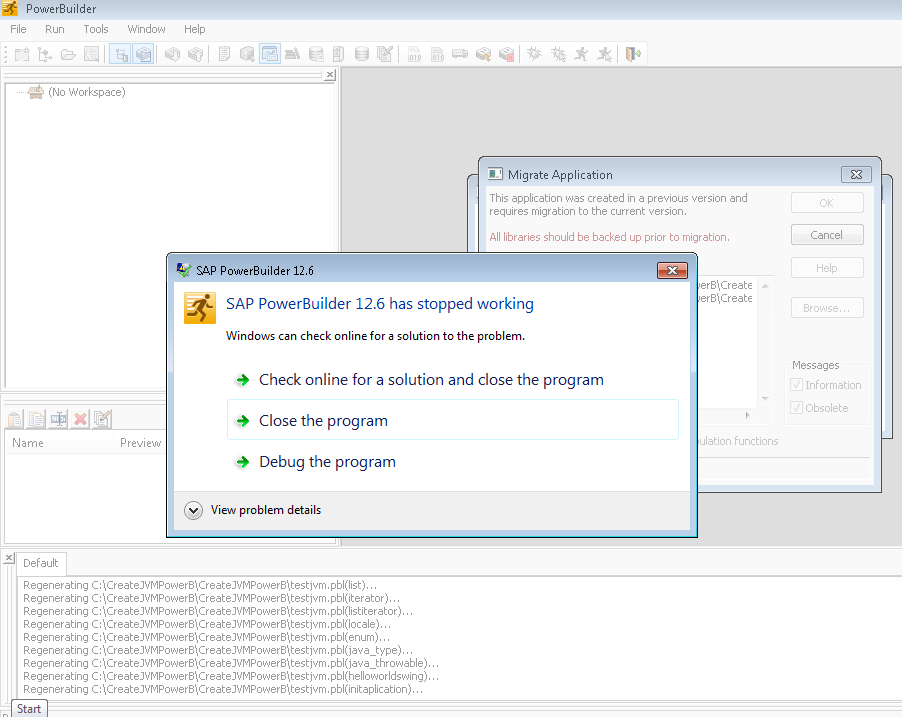Image resolution: width=902 pixels, height=717 pixels.
Task: Click OK in Migrate Application dialog
Action: (x=827, y=203)
